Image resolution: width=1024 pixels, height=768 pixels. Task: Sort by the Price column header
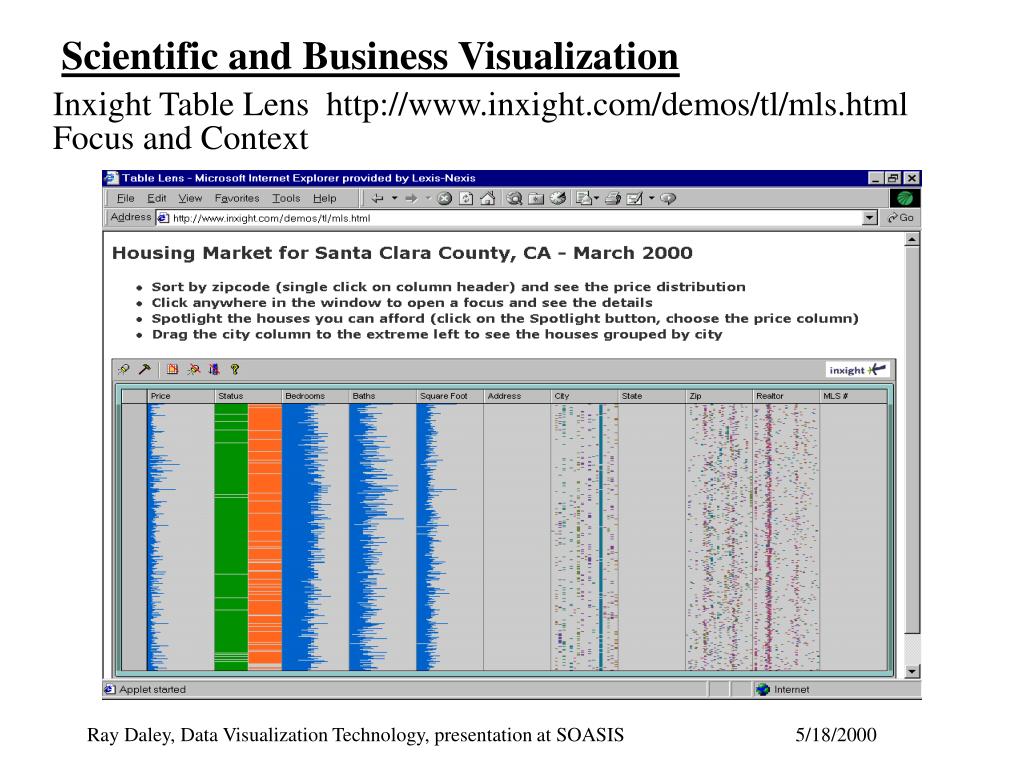click(x=181, y=396)
